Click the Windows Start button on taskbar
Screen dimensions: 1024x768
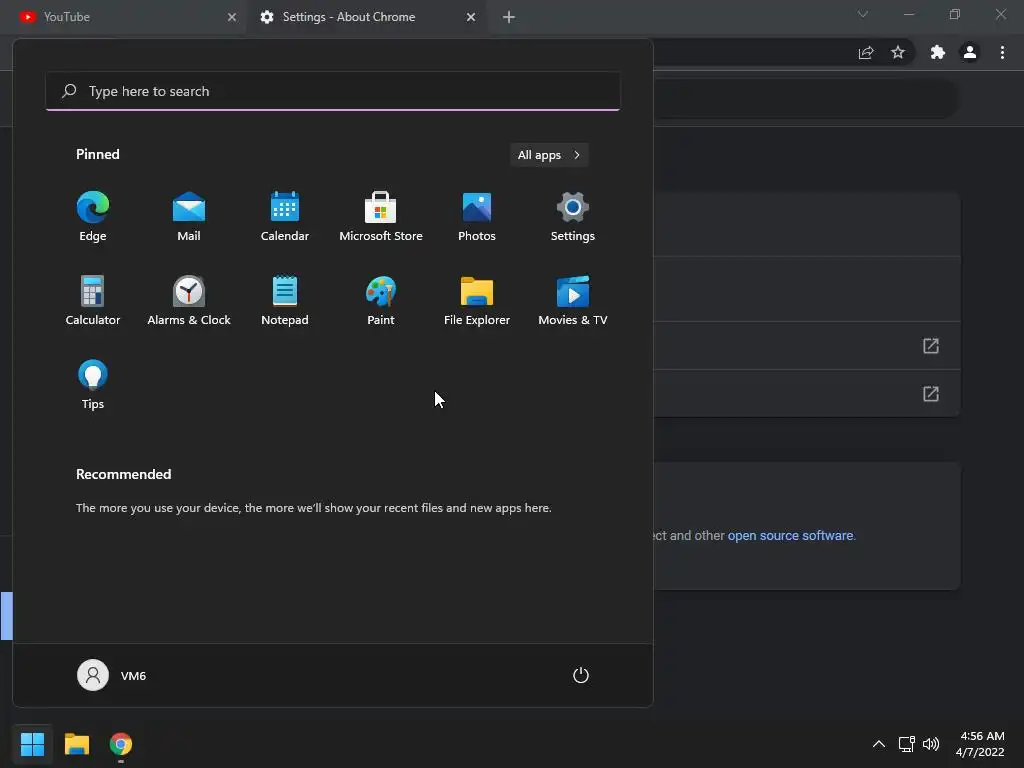(x=33, y=744)
